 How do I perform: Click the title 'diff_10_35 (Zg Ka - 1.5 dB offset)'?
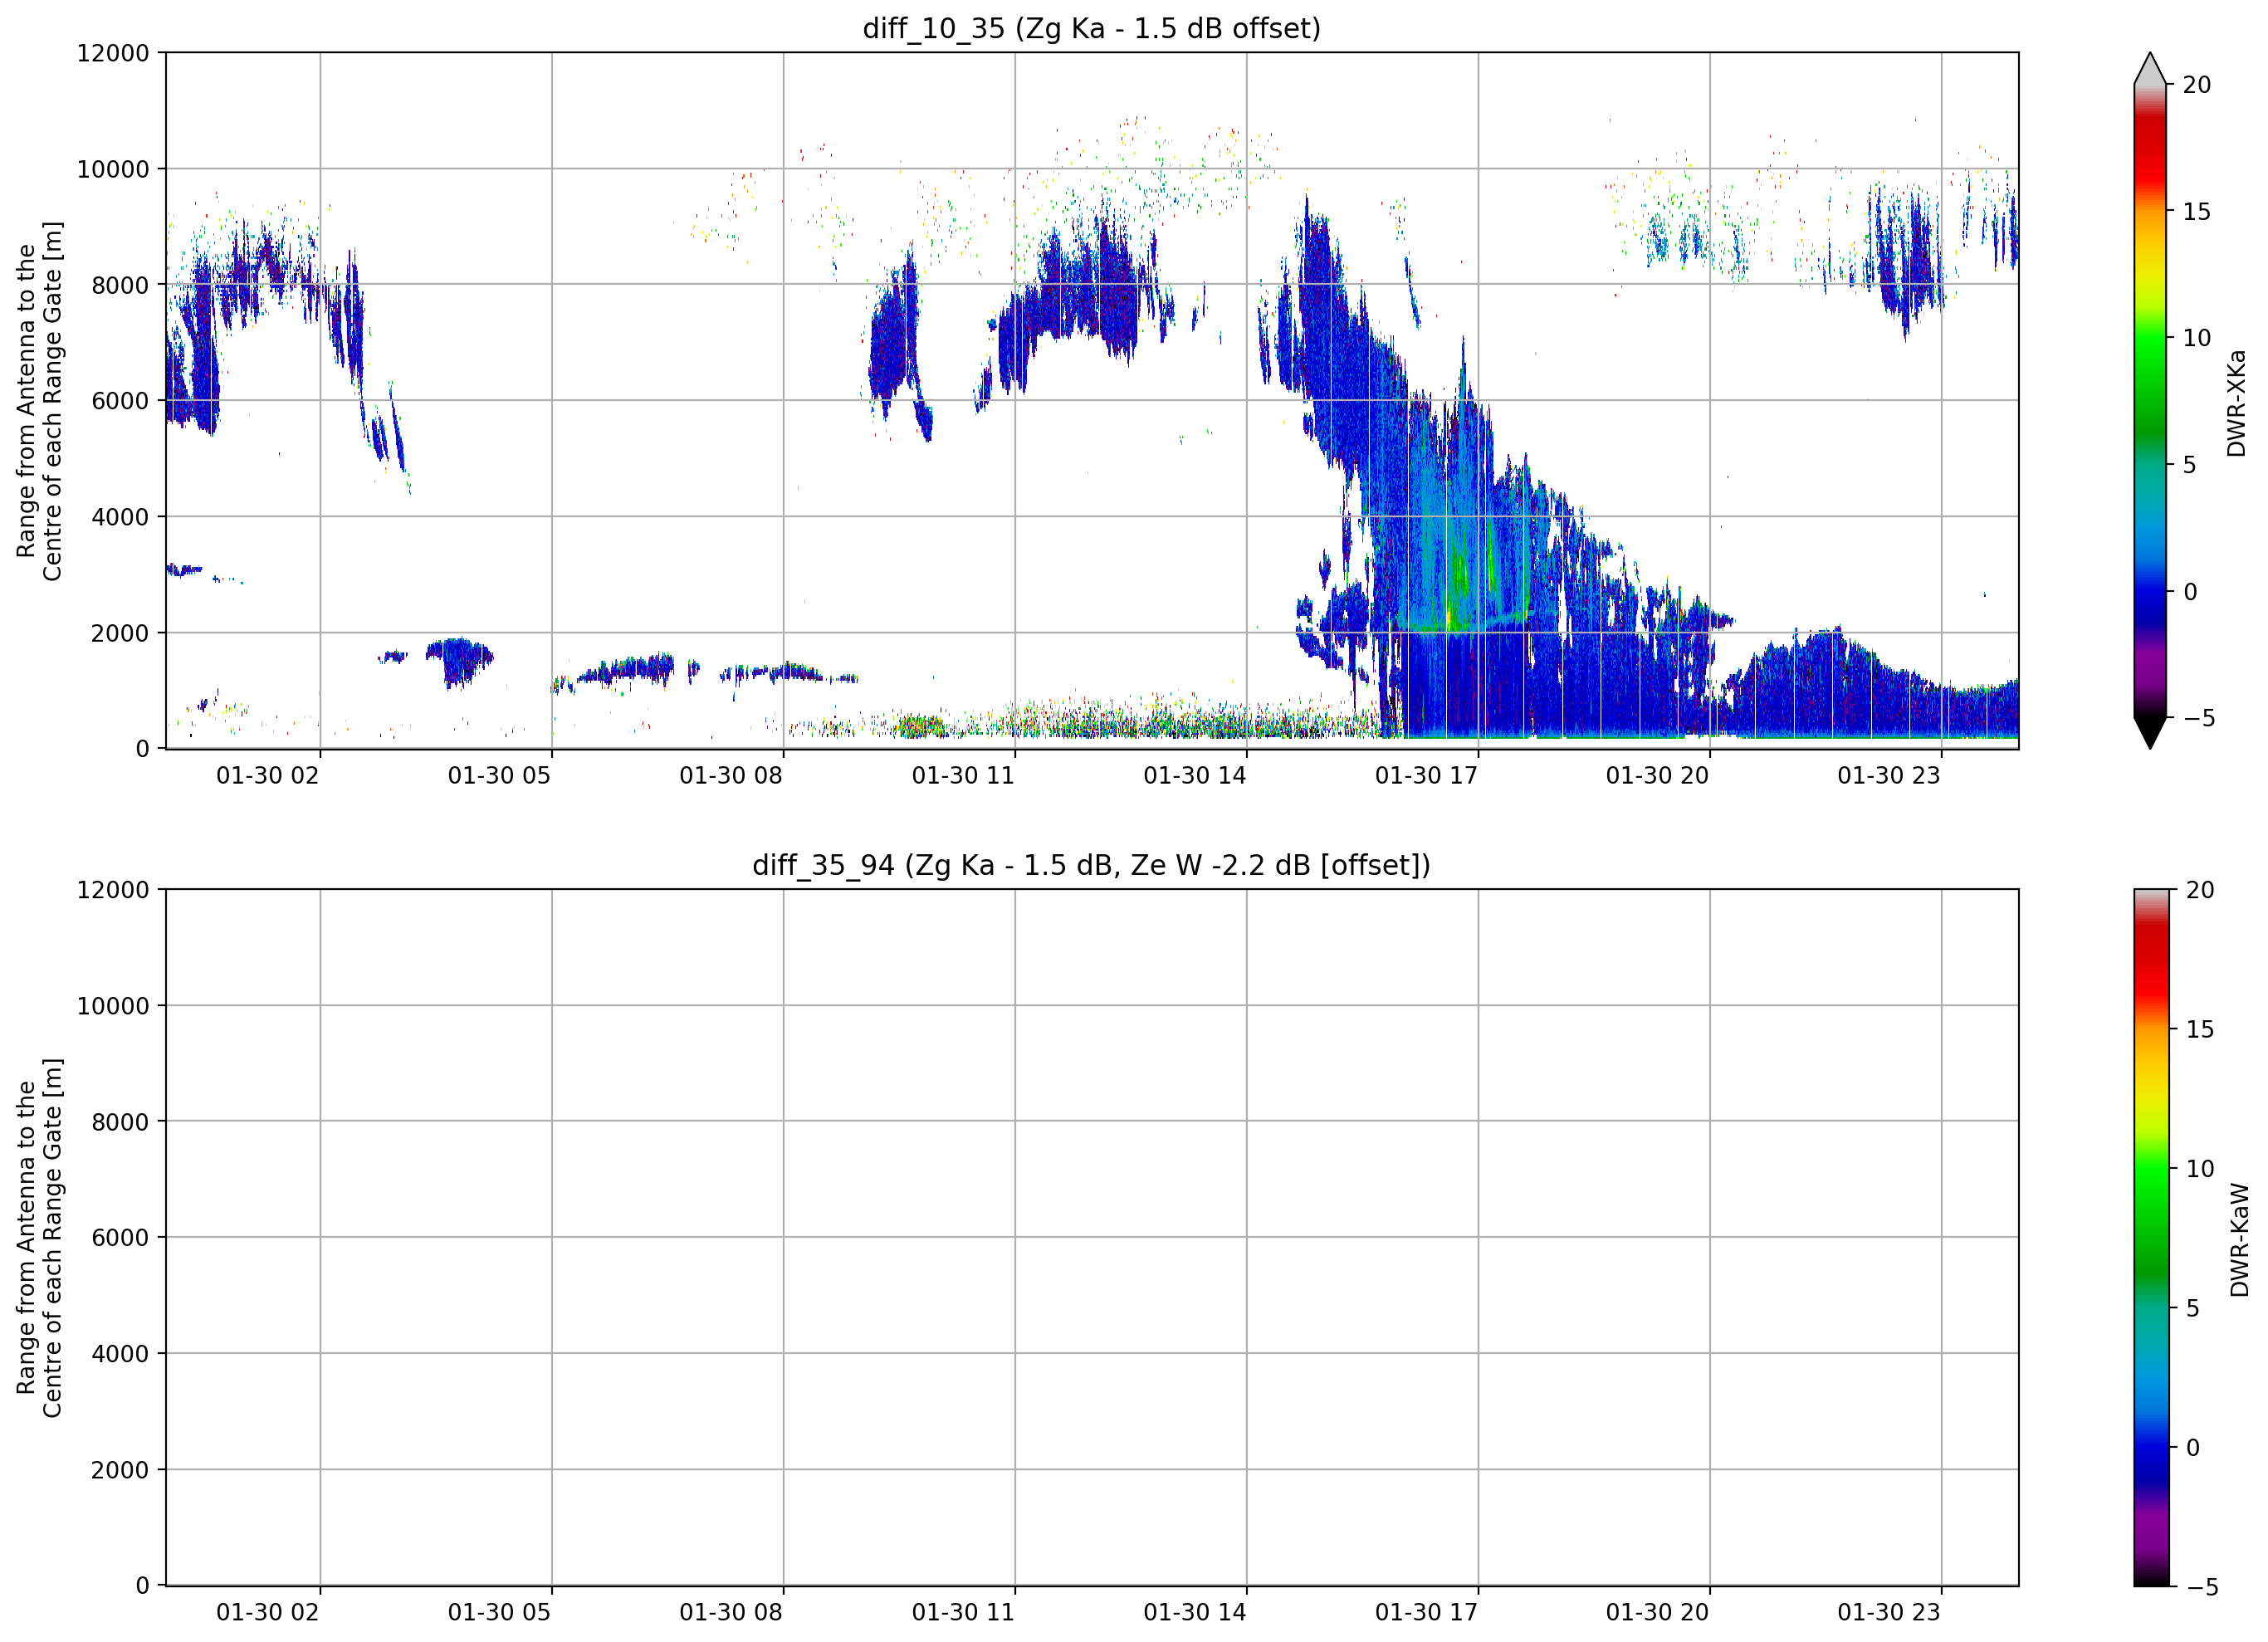(x=1091, y=28)
